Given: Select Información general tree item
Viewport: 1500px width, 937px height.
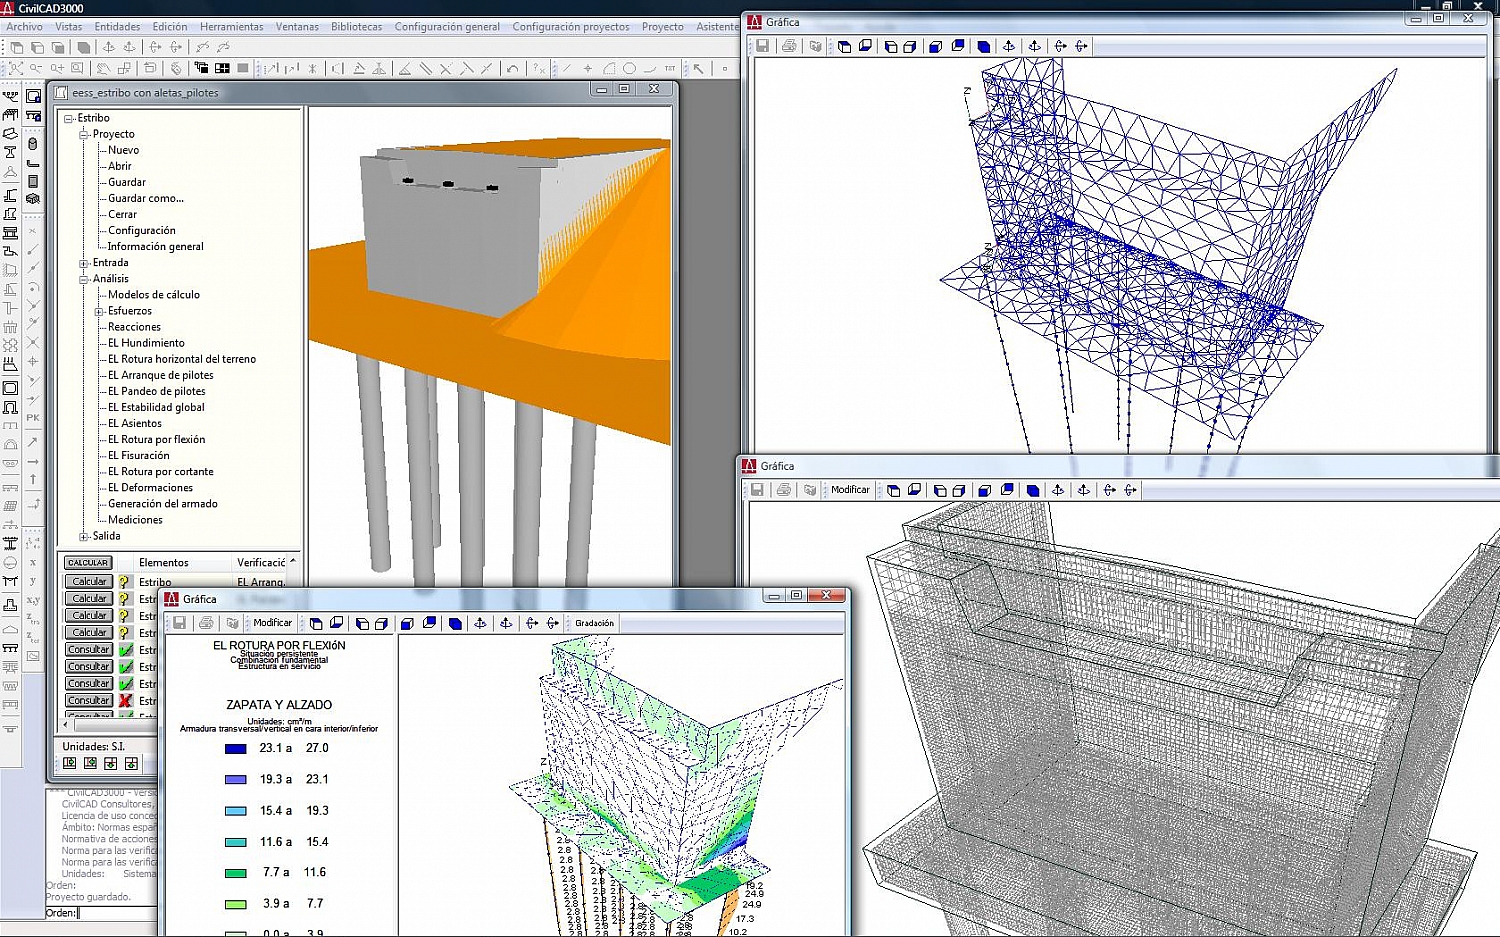Looking at the screenshot, I should pyautogui.click(x=156, y=246).
